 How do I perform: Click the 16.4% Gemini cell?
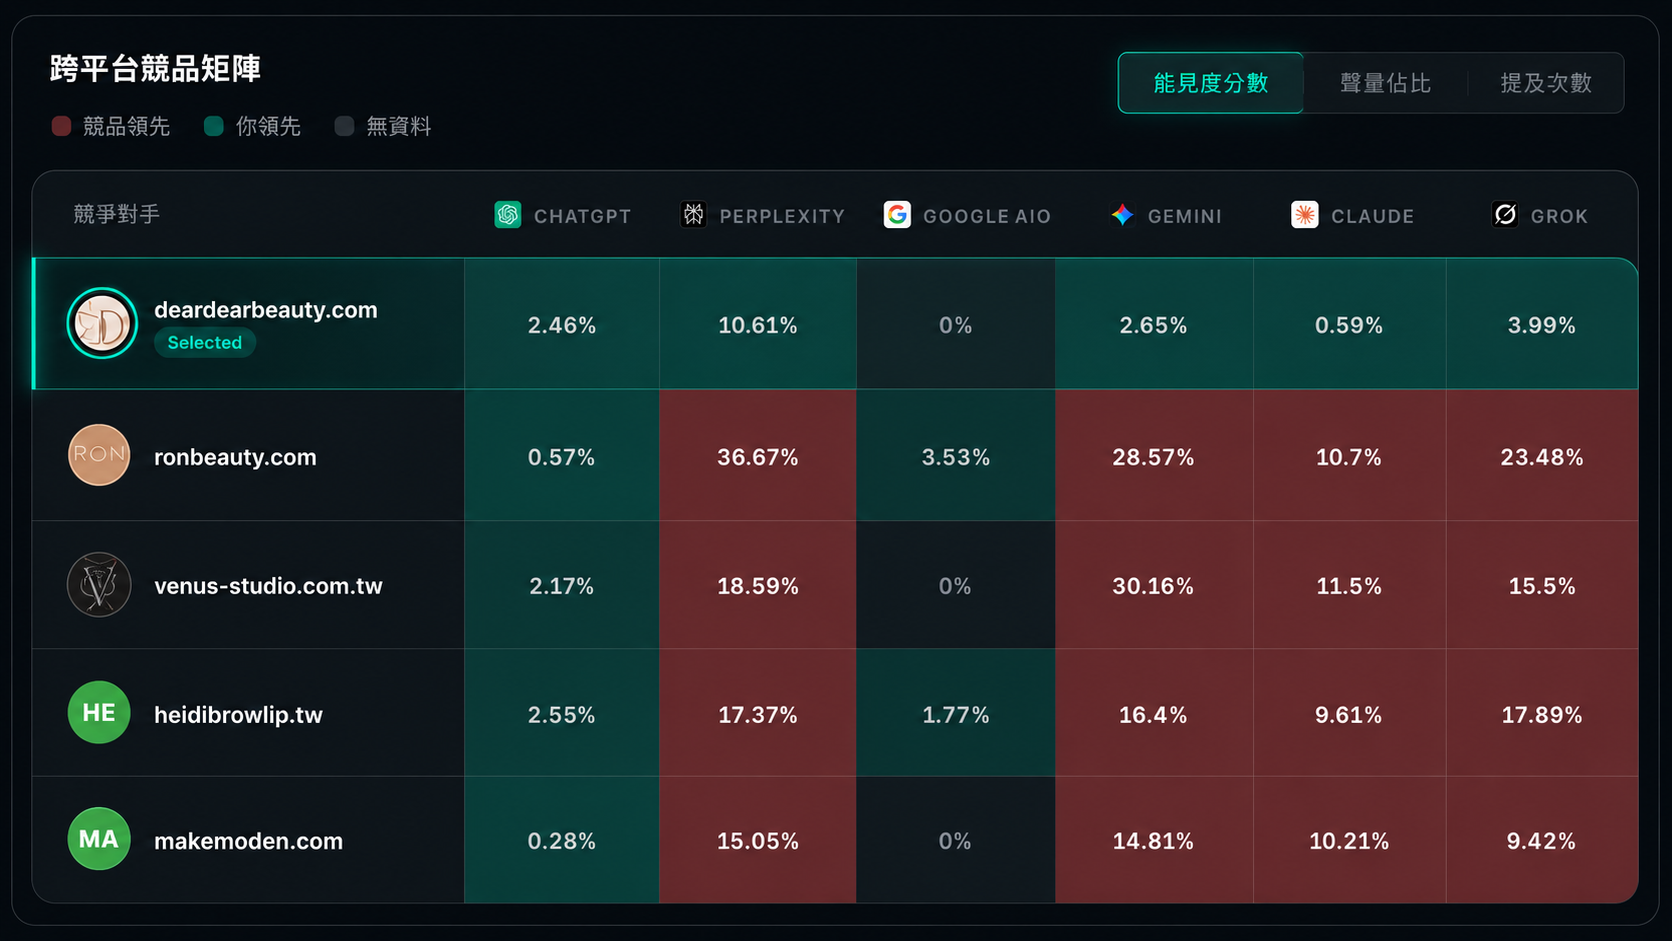tap(1154, 714)
